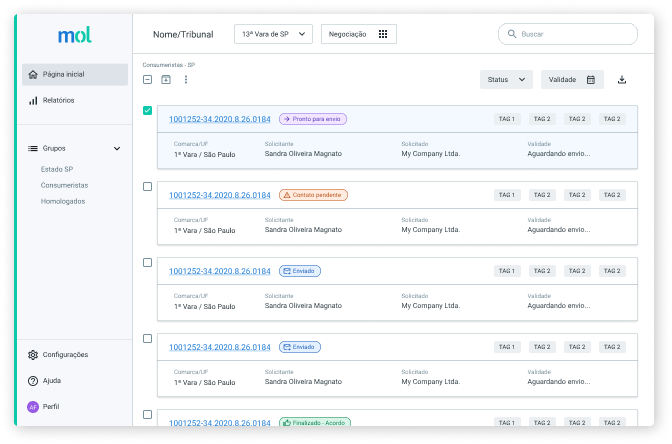This screenshot has width=672, height=444.
Task: Check the Contato pendente case checkbox
Action: point(147,187)
